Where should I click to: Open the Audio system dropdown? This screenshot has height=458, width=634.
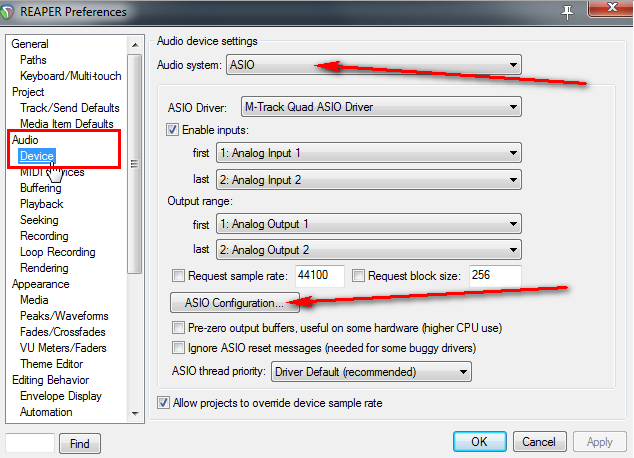point(374,65)
